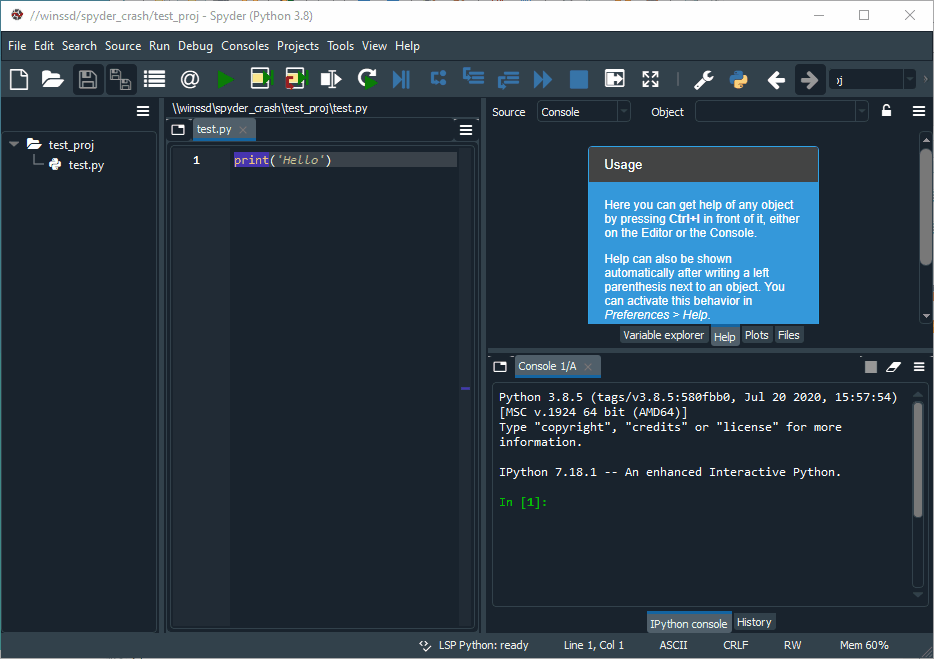Click the working directory path field
The height and width of the screenshot is (659, 934).
866,79
